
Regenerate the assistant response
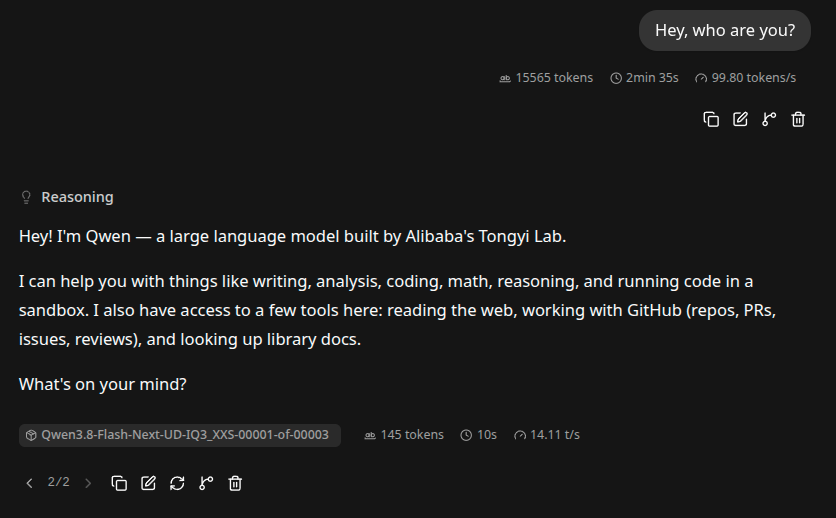point(177,483)
